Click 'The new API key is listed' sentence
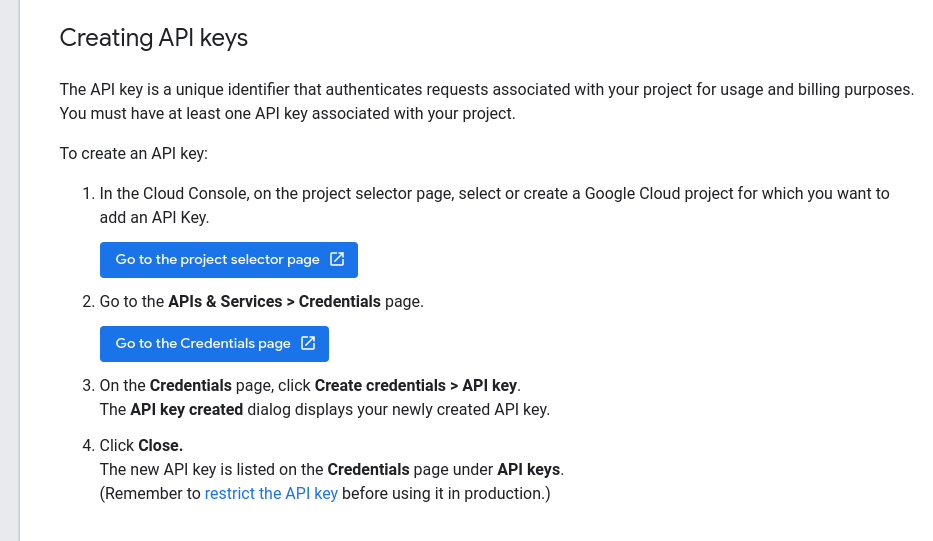Screen dimensions: 933x541 [x=210, y=469]
